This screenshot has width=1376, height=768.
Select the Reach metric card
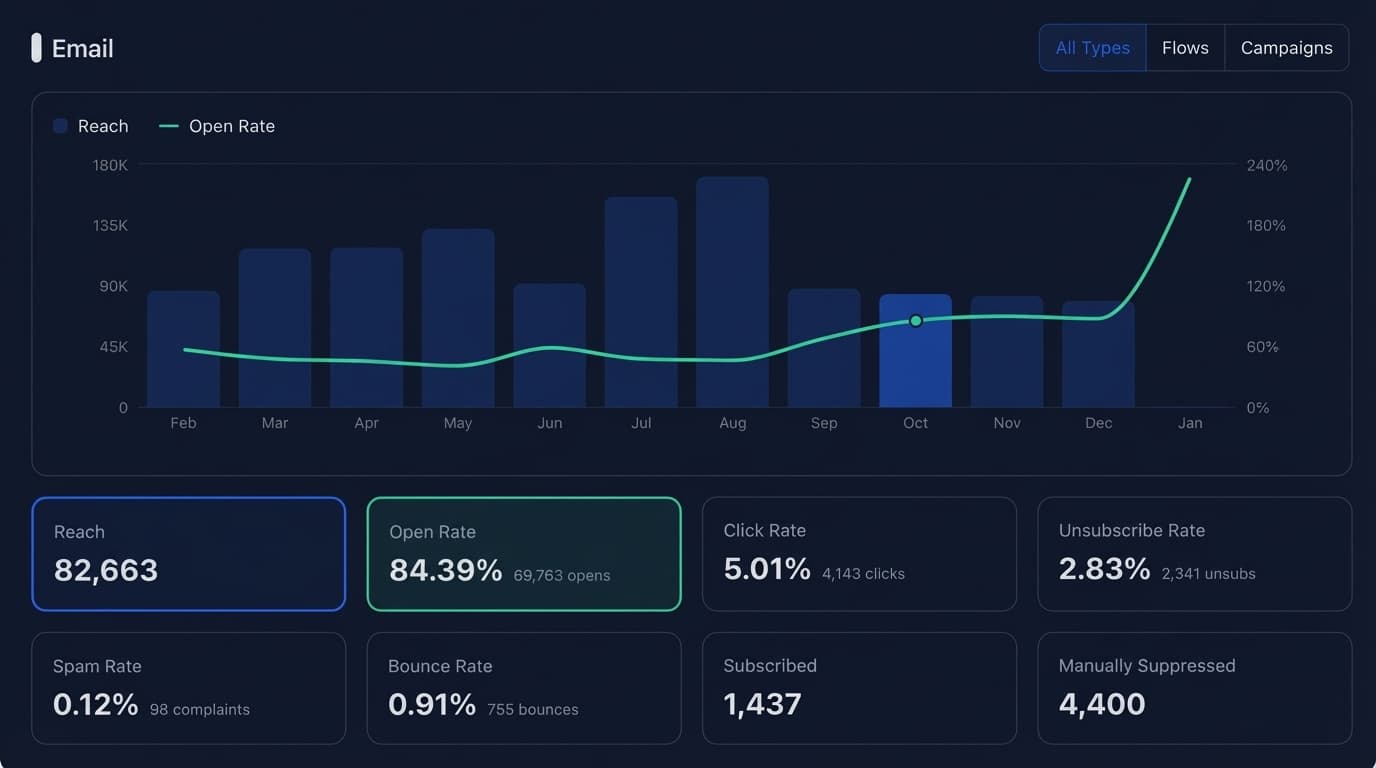pyautogui.click(x=188, y=554)
